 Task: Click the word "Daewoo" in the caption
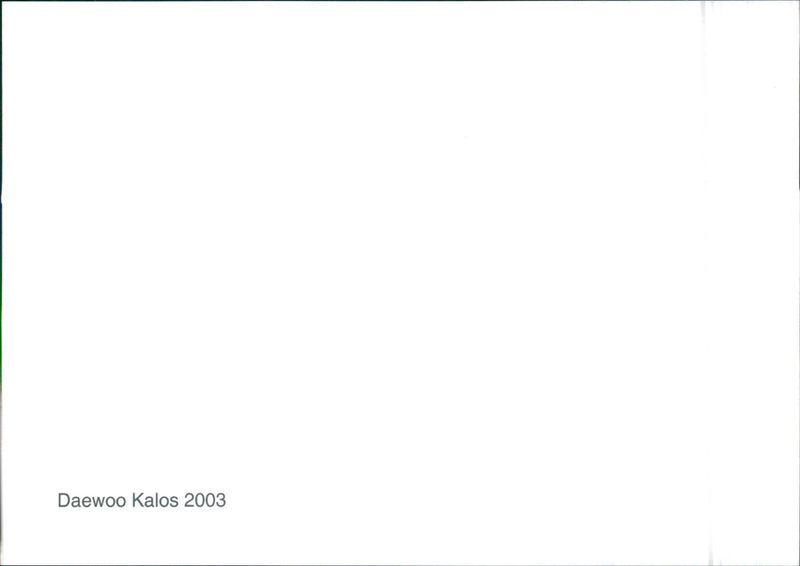tap(91, 500)
